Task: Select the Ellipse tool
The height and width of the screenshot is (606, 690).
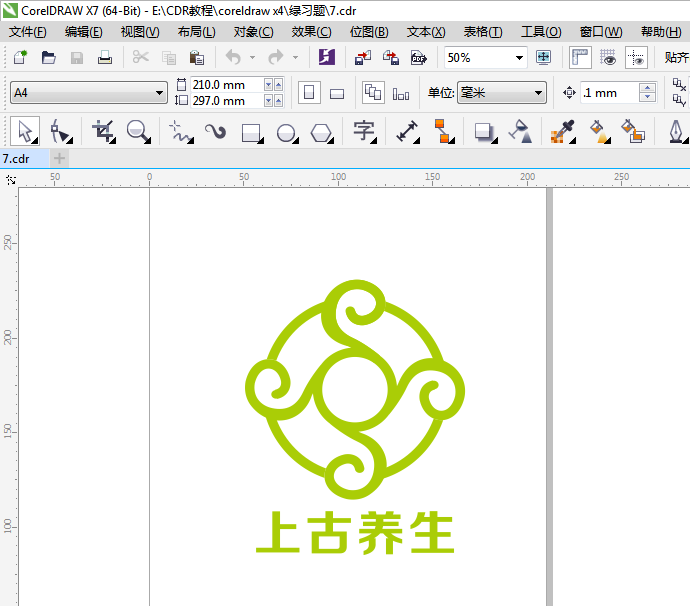Action: pyautogui.click(x=286, y=131)
